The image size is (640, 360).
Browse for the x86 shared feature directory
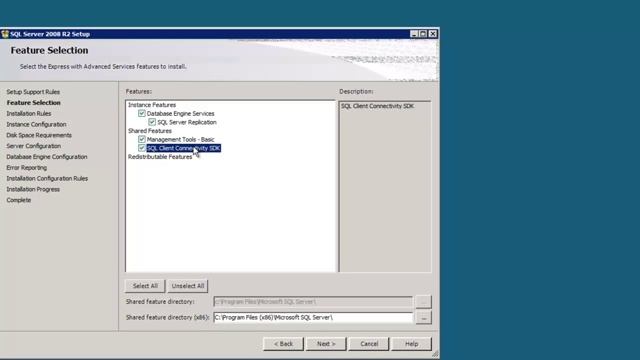(x=424, y=317)
